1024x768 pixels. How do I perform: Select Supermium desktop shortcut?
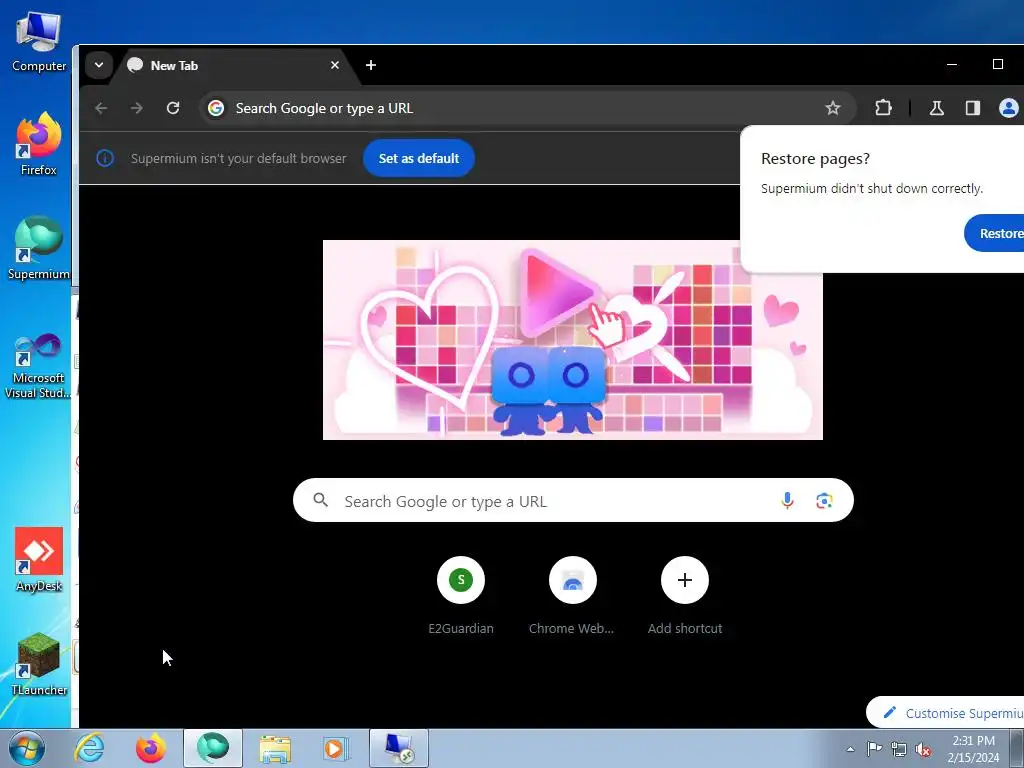[x=39, y=248]
